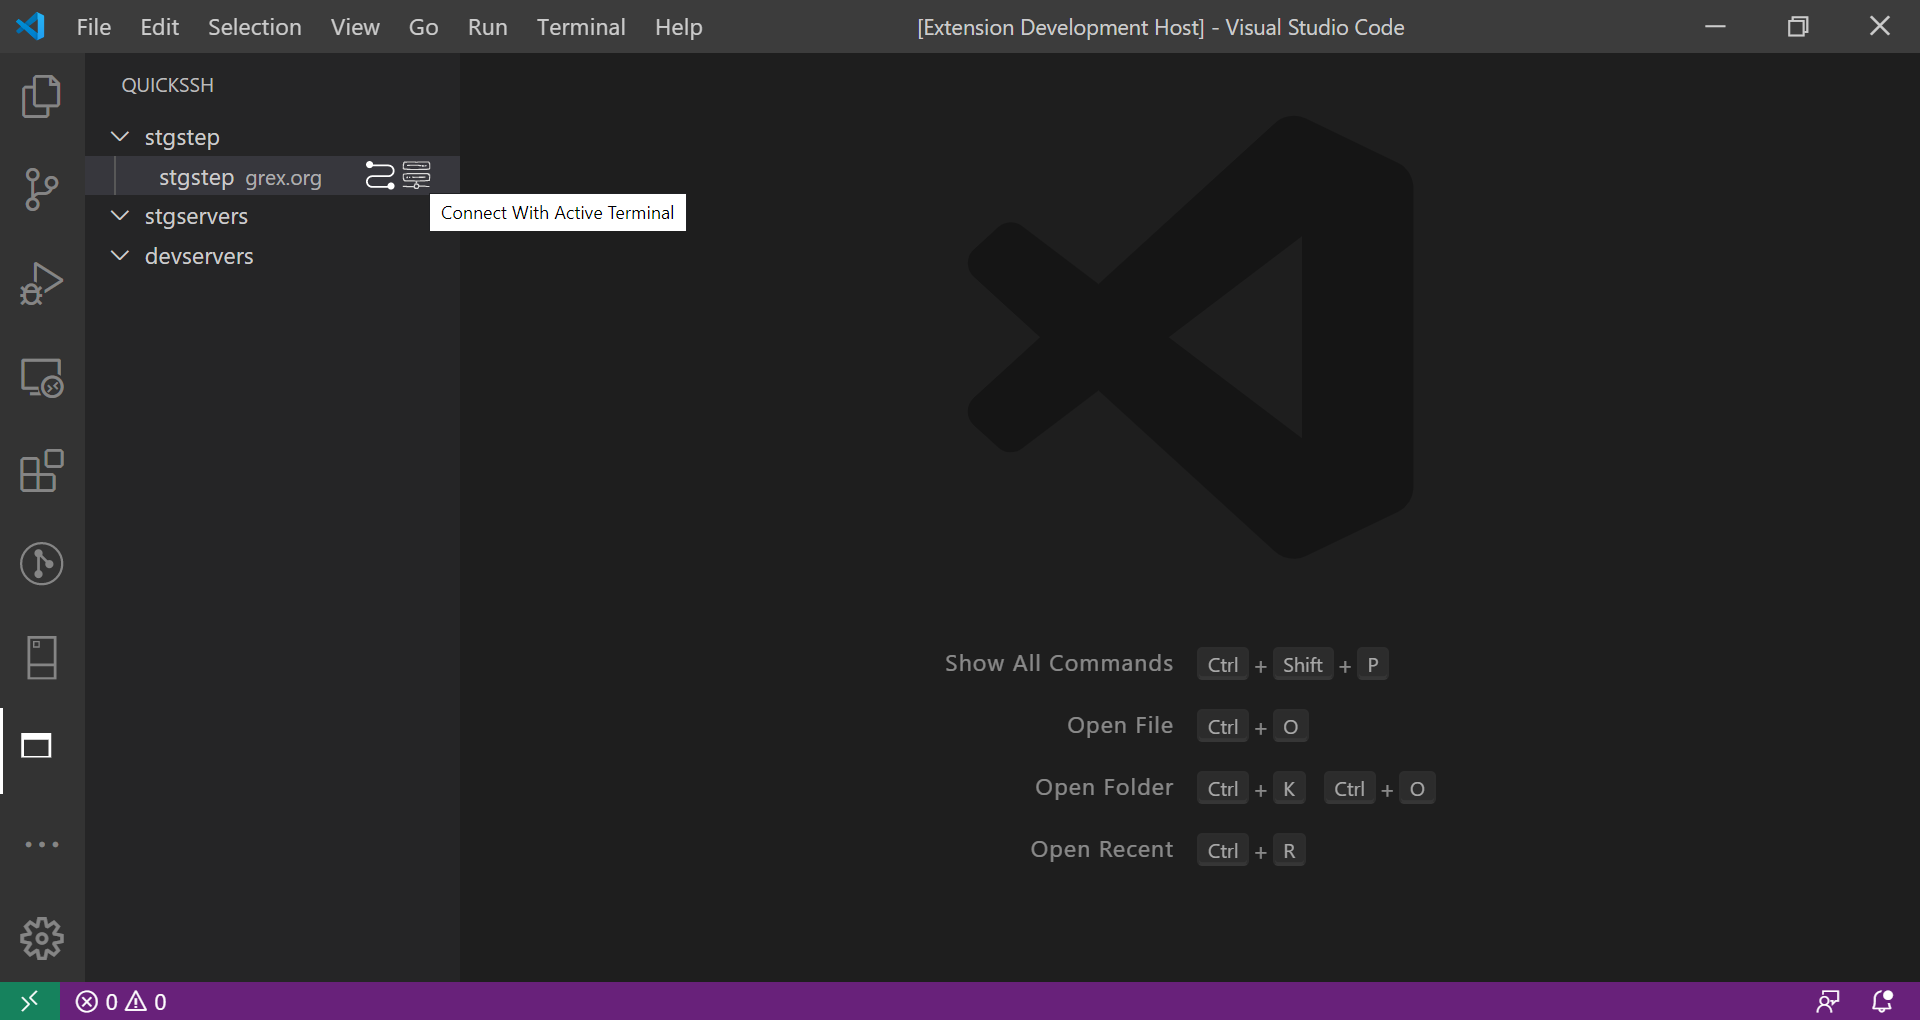Open the Source Control view
Image resolution: width=1920 pixels, height=1020 pixels.
pyautogui.click(x=41, y=189)
